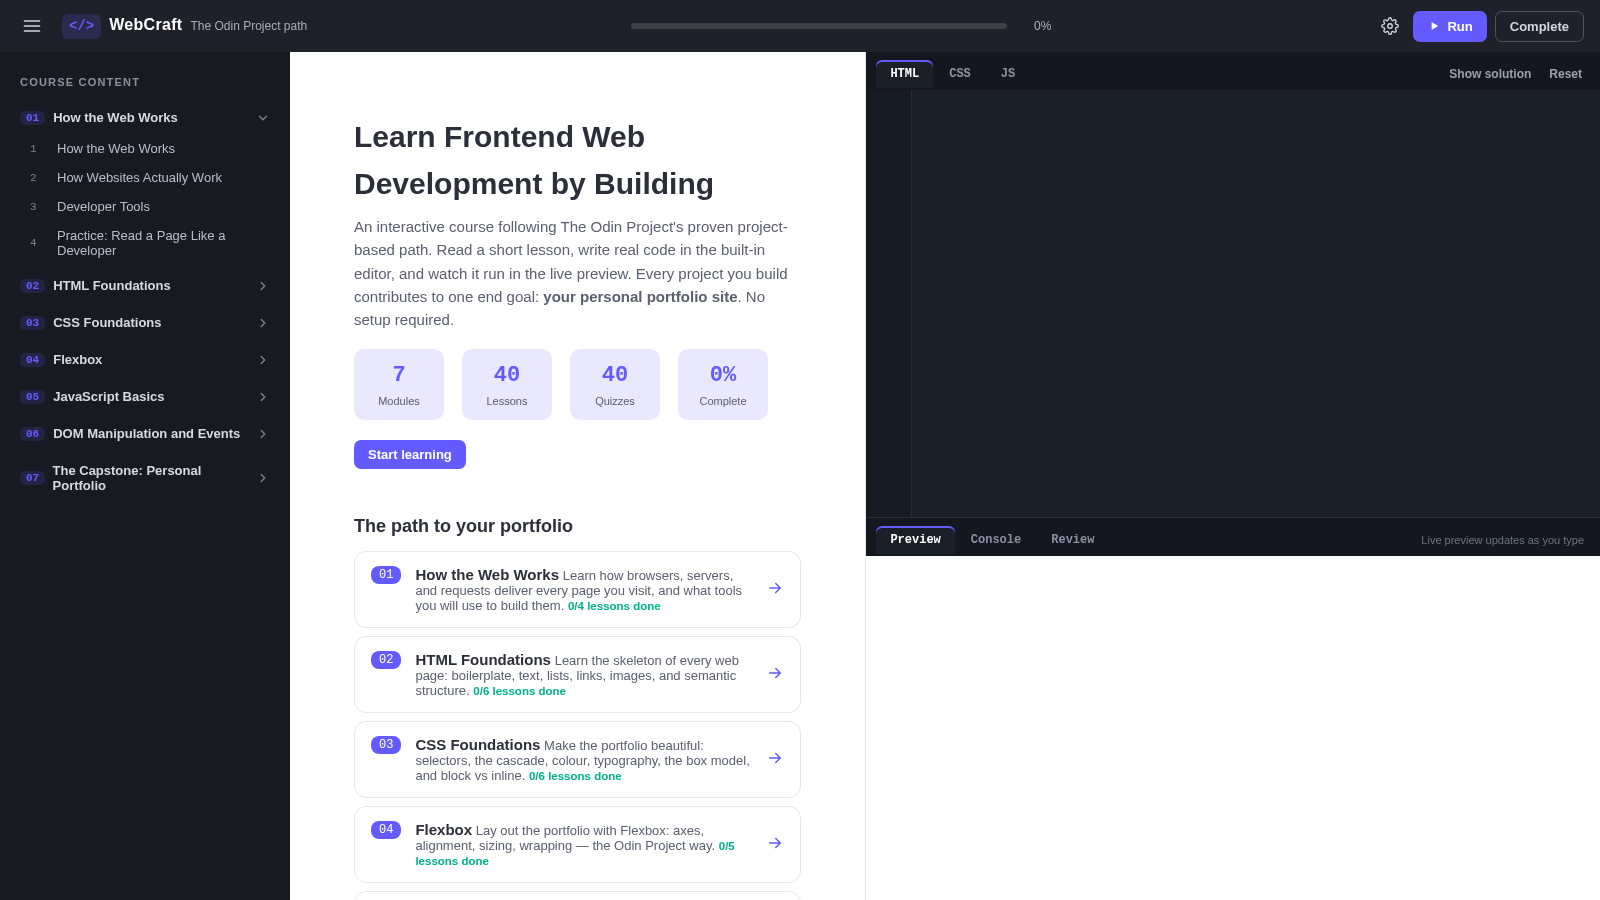Click Start learning button
The width and height of the screenshot is (1600, 900).
click(410, 454)
